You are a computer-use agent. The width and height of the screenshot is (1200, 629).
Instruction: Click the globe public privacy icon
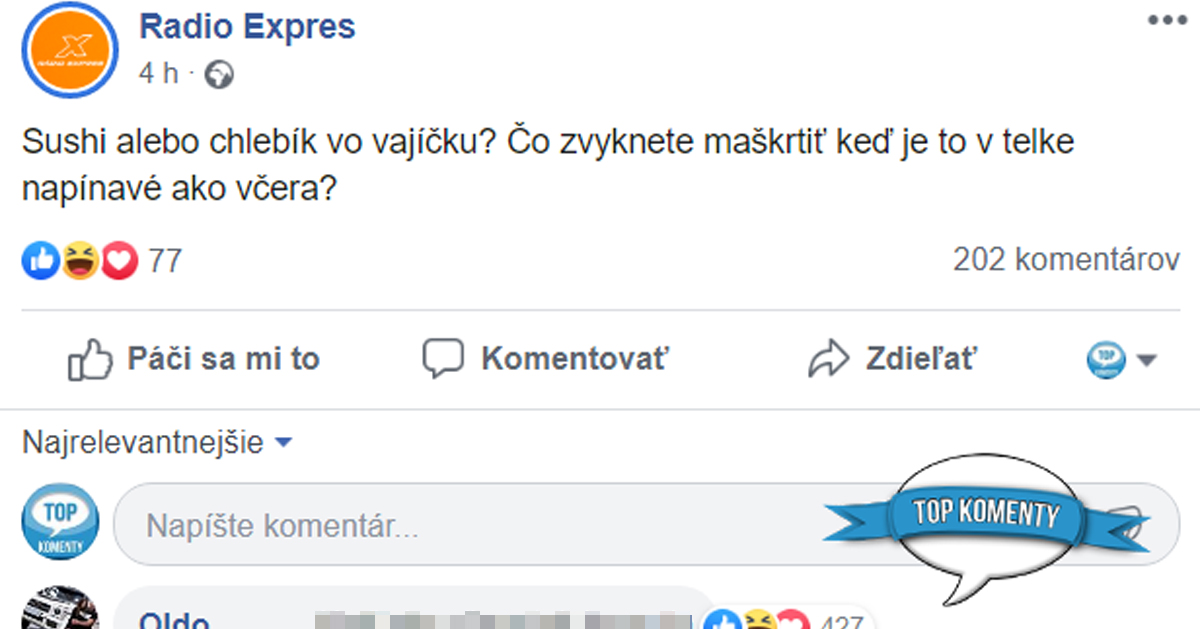click(x=219, y=72)
